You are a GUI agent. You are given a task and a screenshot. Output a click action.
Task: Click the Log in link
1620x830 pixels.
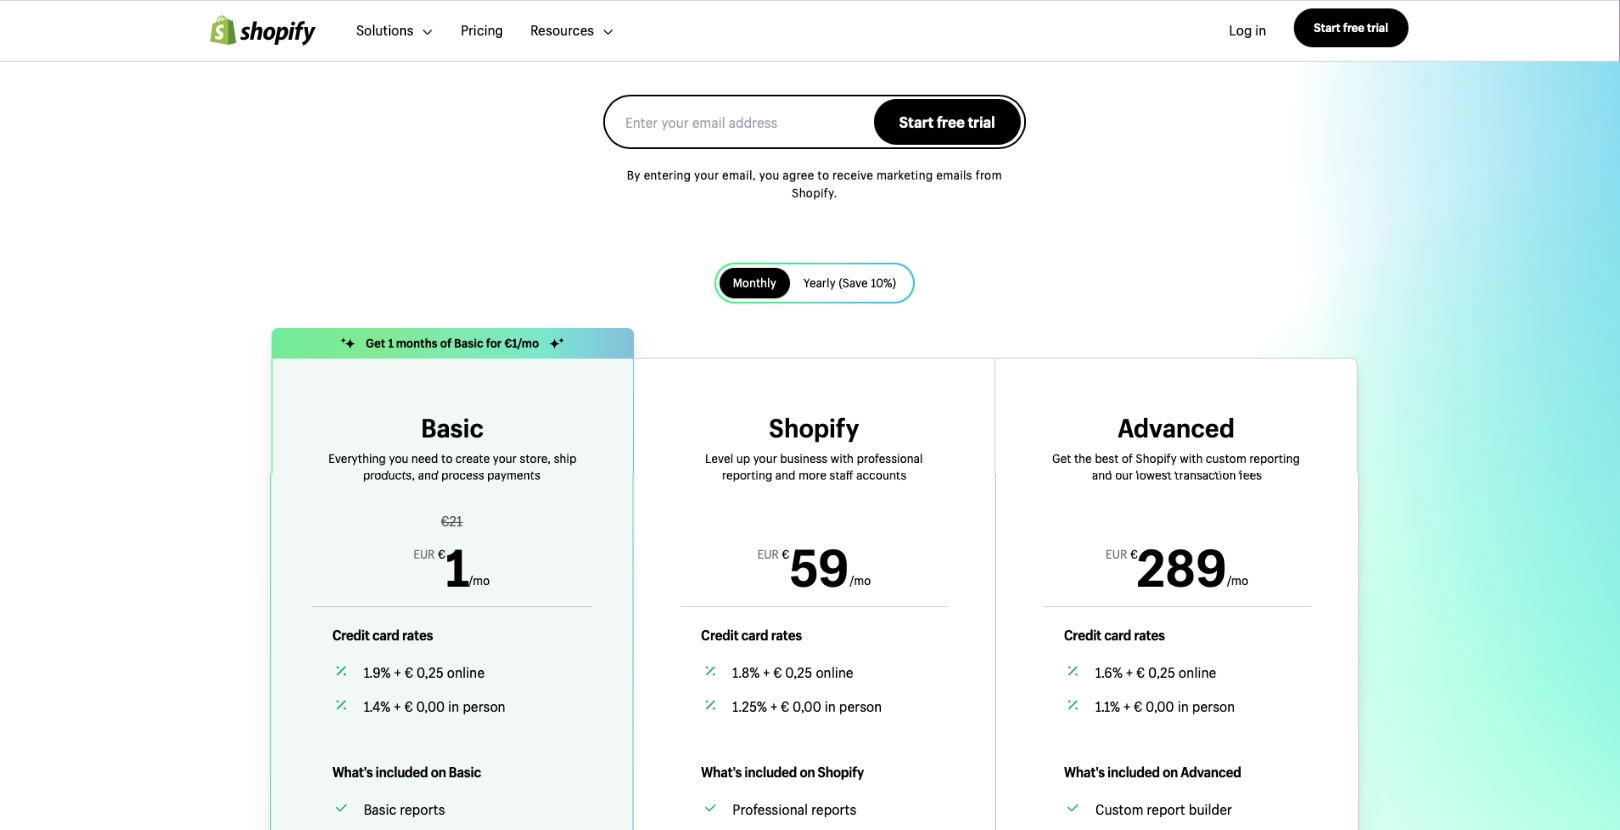[1247, 31]
